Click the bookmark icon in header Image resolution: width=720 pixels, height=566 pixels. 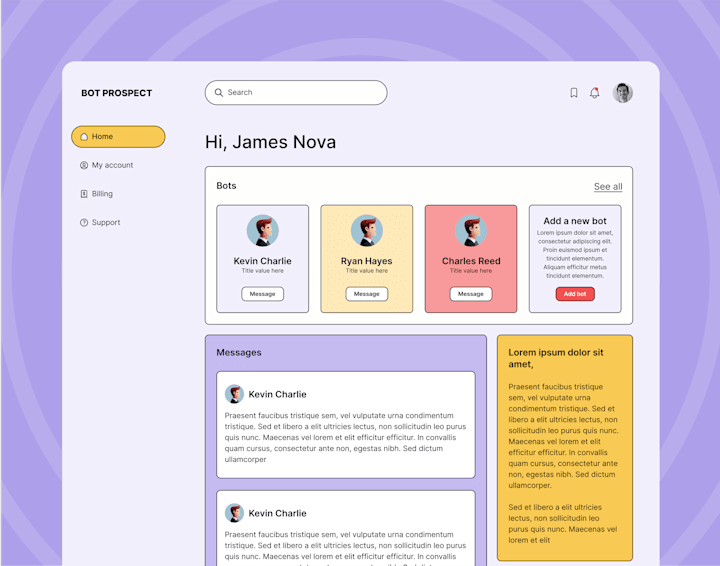(x=574, y=93)
